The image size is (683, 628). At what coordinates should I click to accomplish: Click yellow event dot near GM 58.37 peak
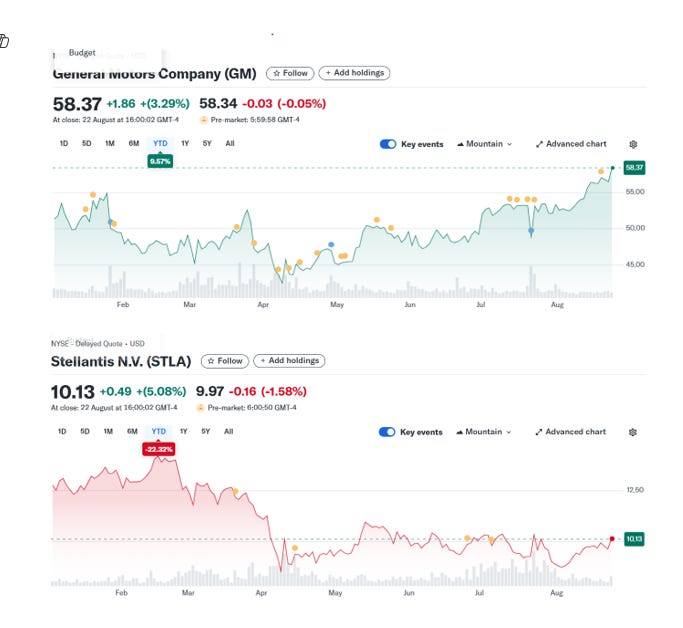pos(601,172)
